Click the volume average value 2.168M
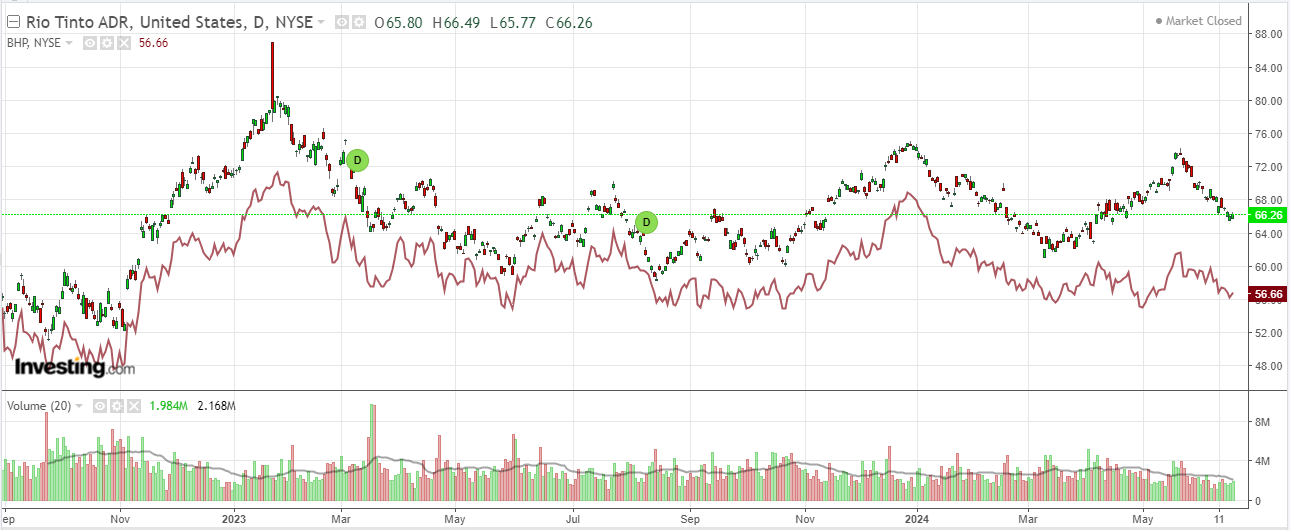The width and height of the screenshot is (1290, 530). coord(216,406)
